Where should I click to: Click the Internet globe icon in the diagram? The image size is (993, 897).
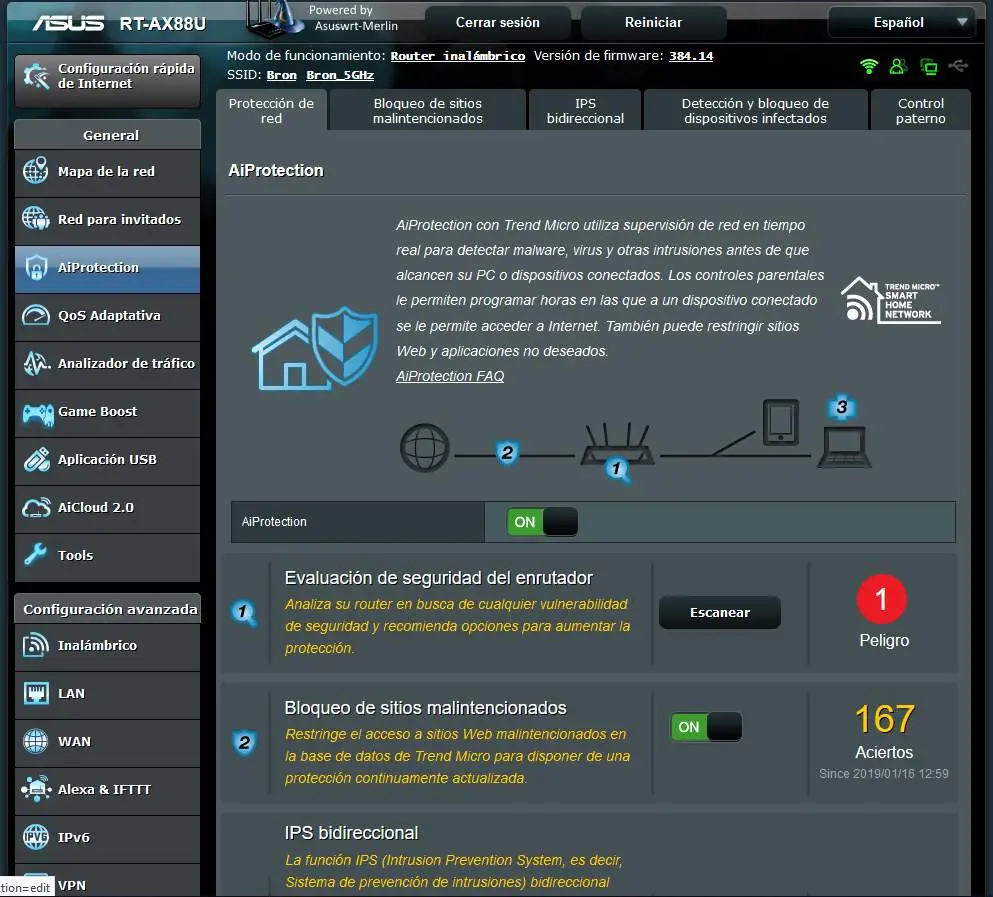(x=425, y=447)
